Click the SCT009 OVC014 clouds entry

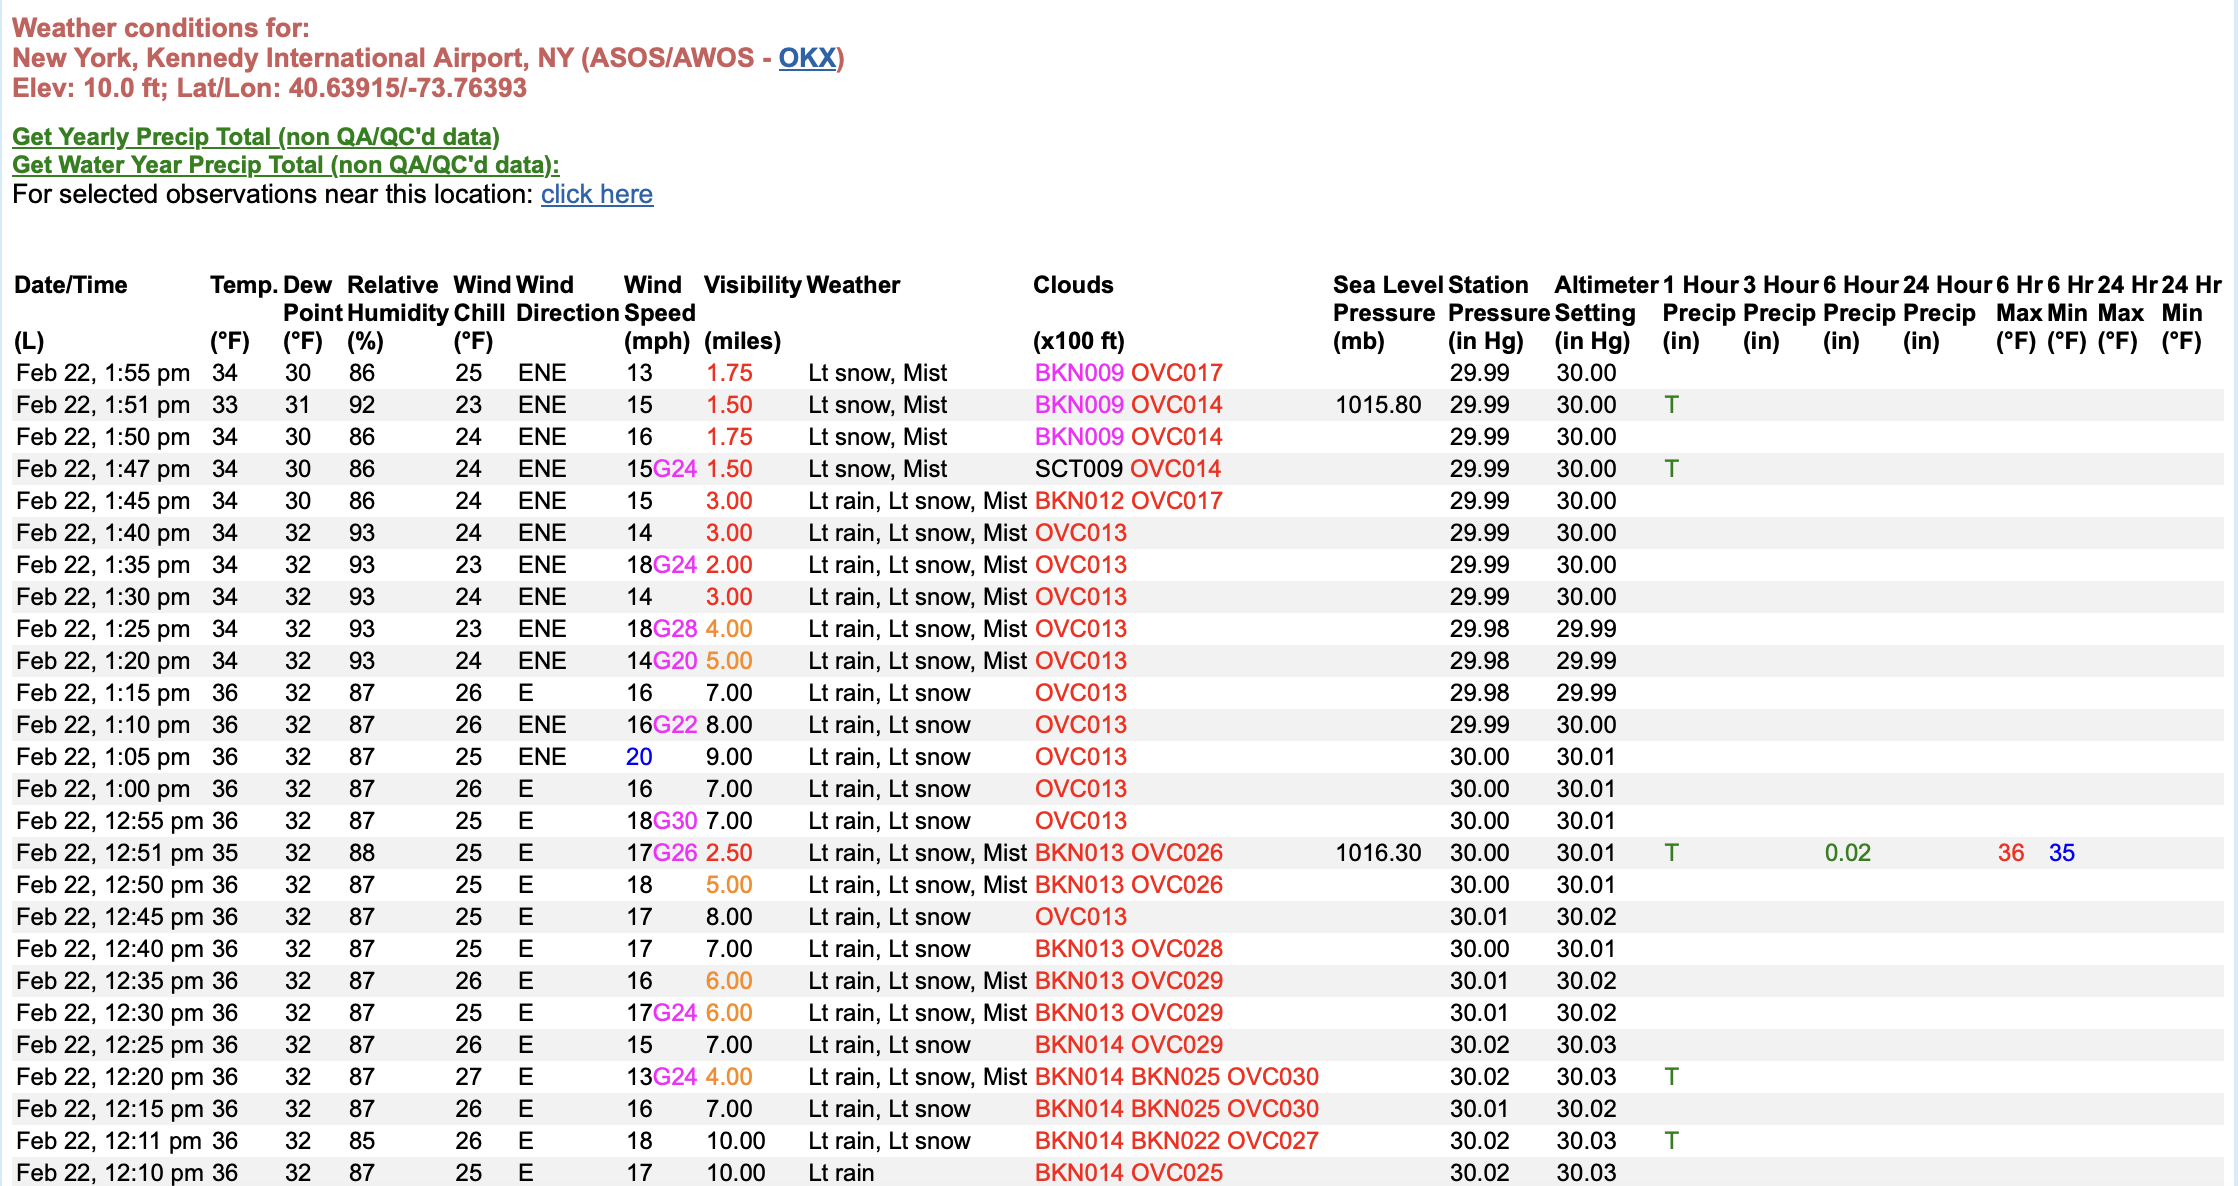pyautogui.click(x=1128, y=469)
